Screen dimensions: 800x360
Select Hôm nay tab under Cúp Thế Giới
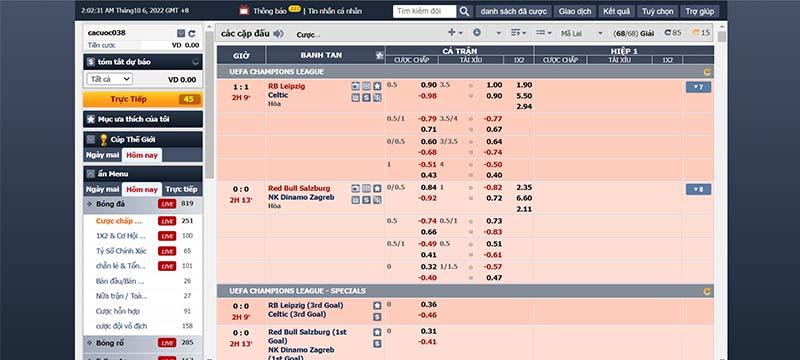coord(142,155)
